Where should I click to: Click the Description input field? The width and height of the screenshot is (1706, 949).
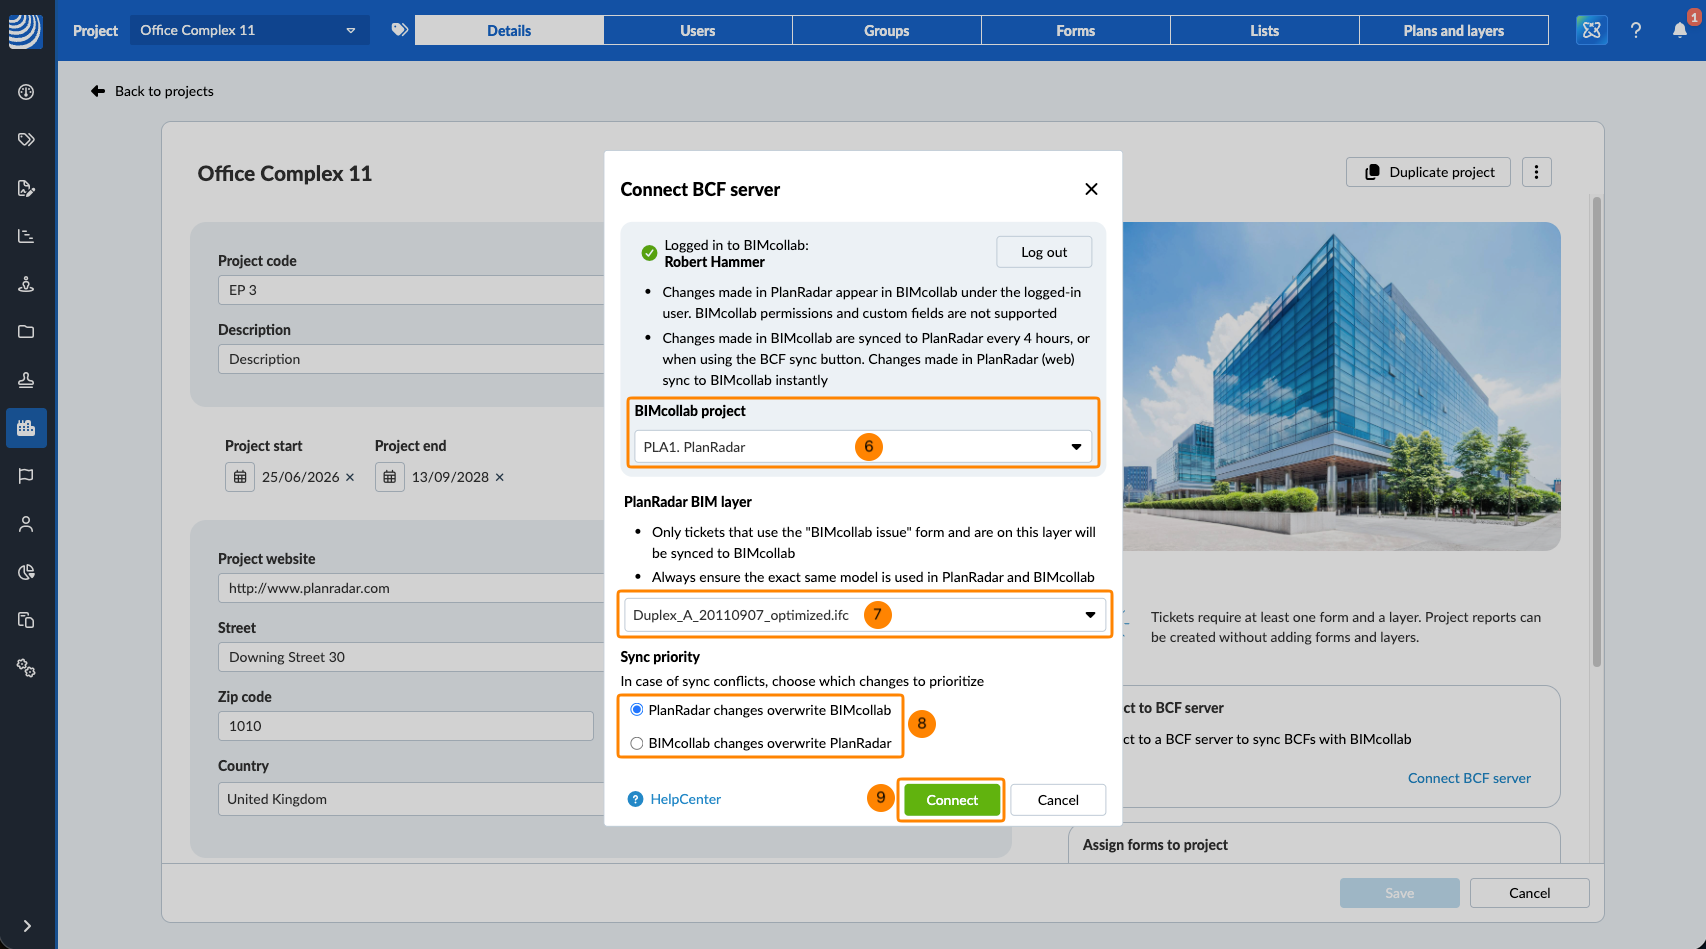(x=411, y=359)
